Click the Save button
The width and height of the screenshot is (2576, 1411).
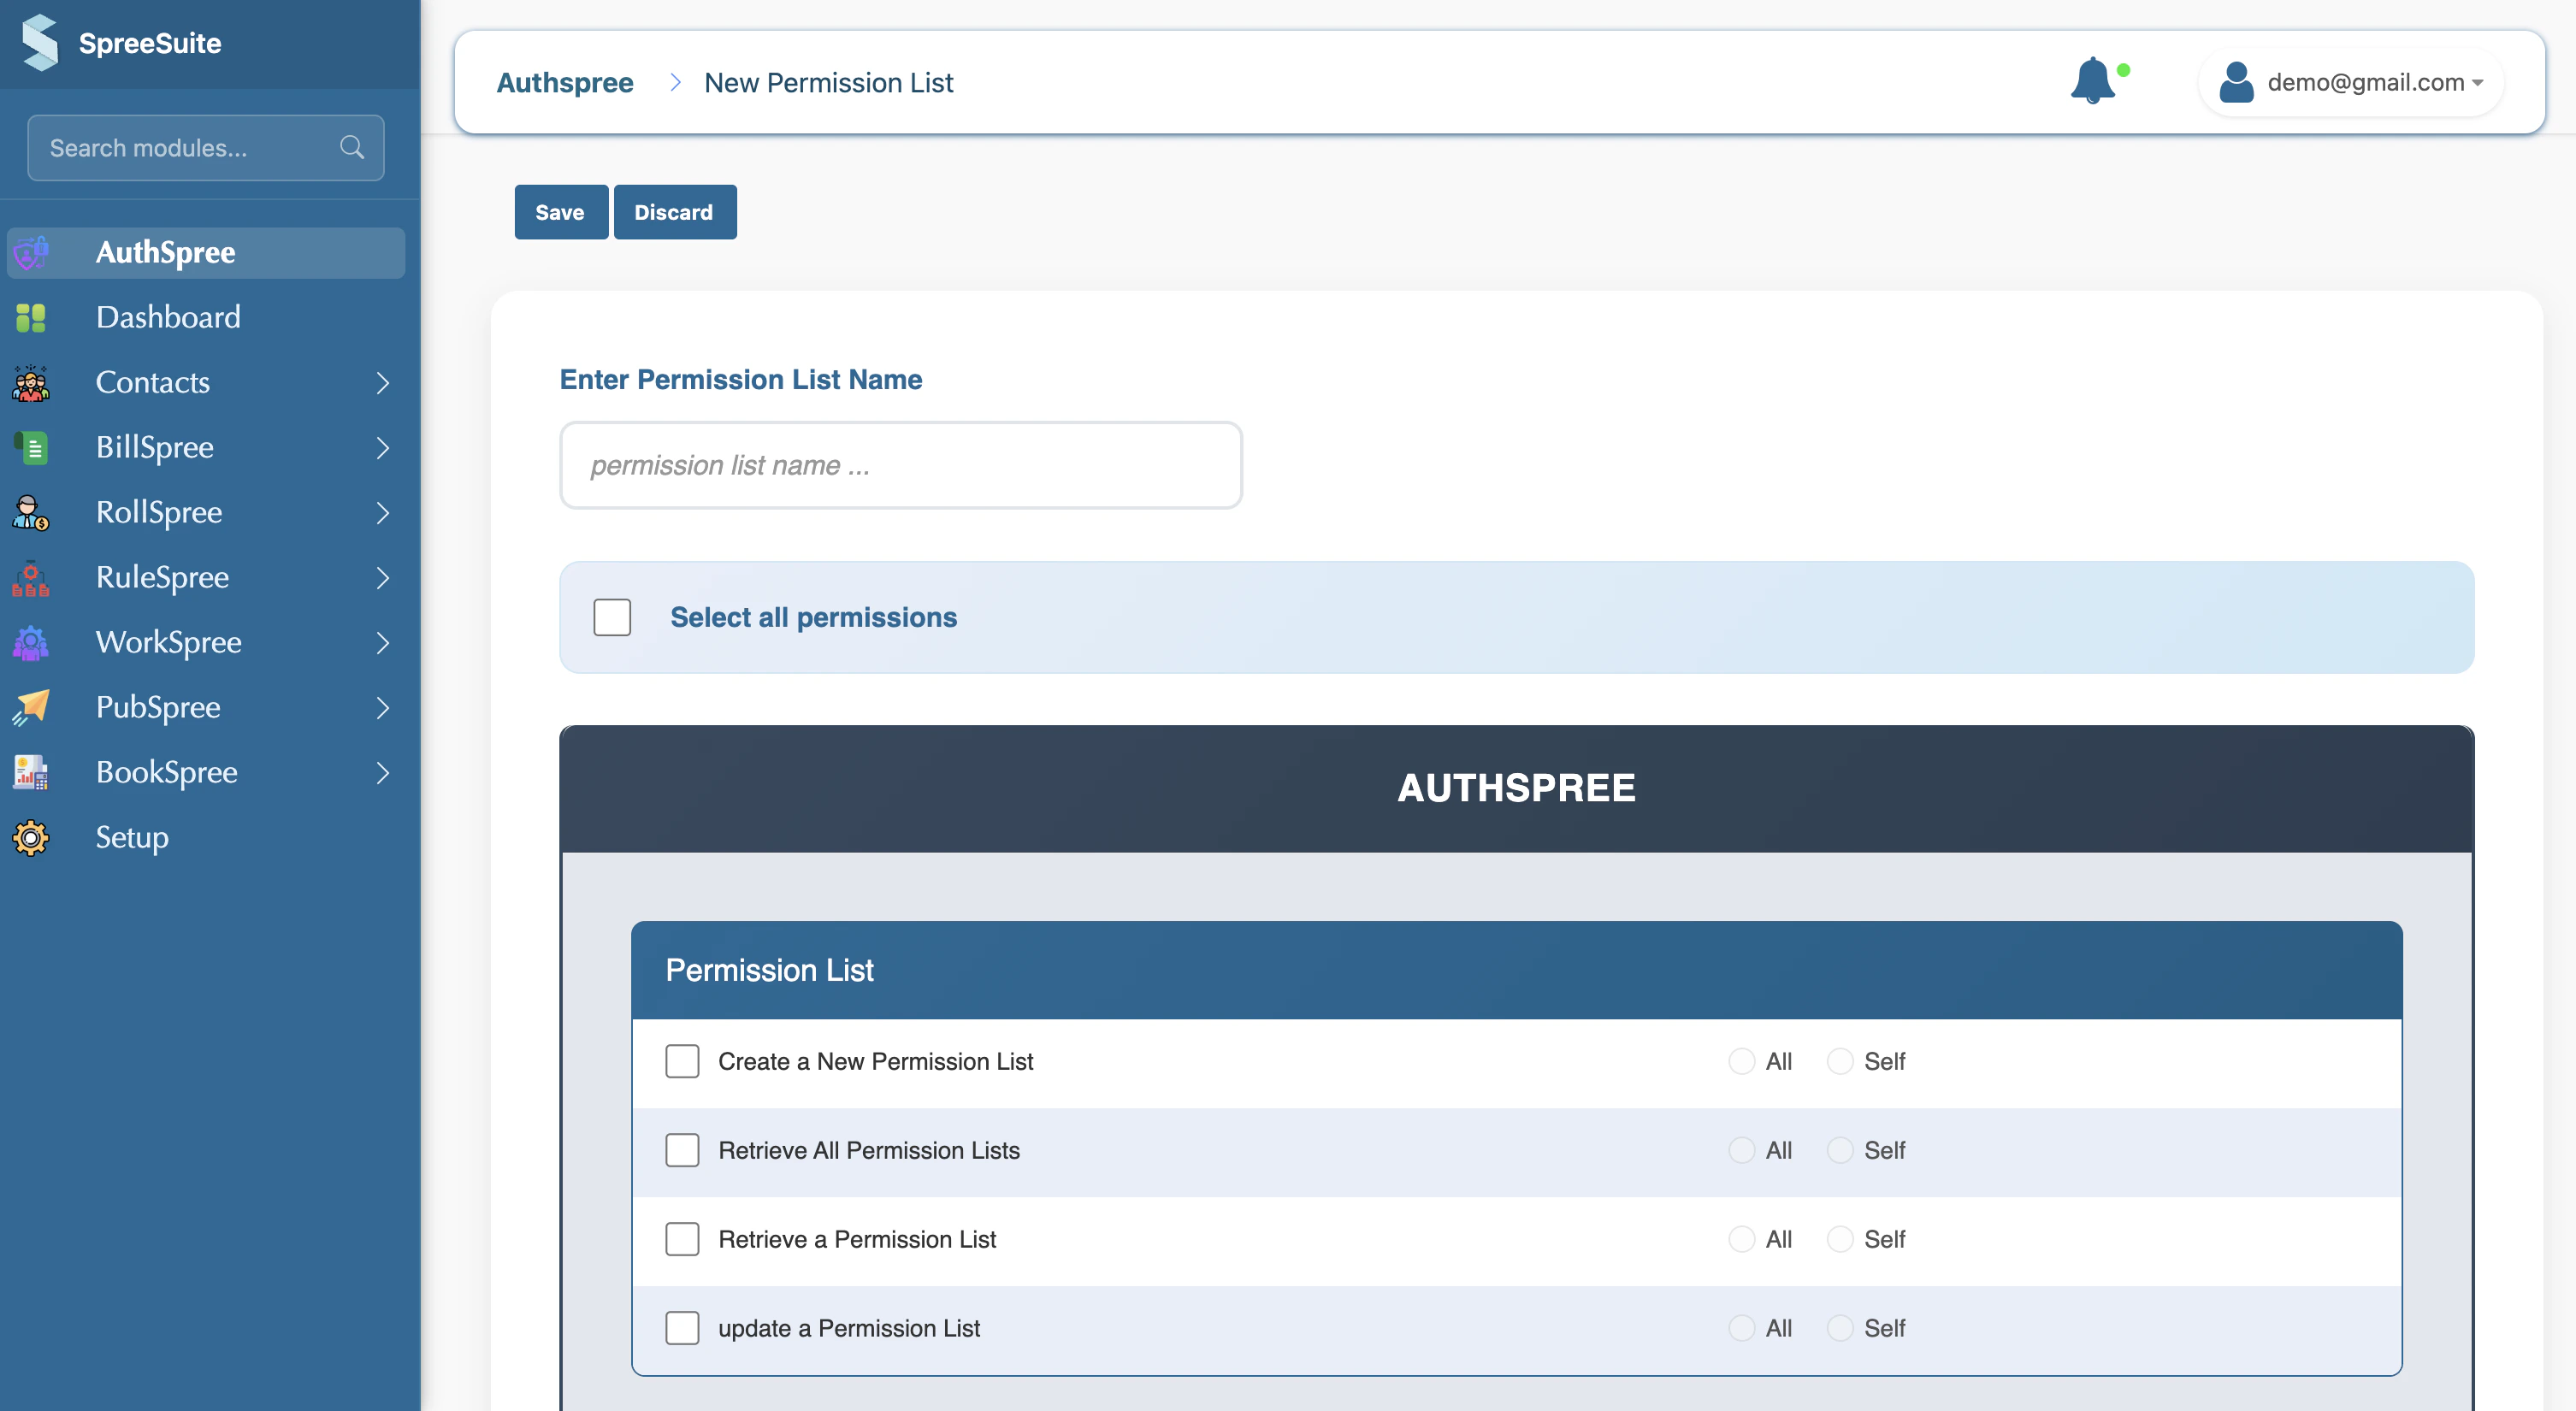560,212
